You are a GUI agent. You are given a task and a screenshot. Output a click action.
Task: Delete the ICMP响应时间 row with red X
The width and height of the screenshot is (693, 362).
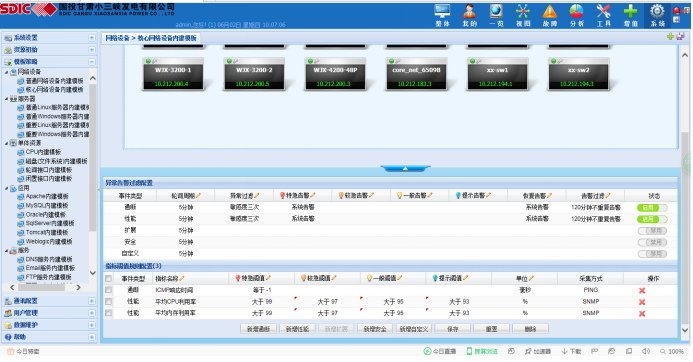click(642, 290)
